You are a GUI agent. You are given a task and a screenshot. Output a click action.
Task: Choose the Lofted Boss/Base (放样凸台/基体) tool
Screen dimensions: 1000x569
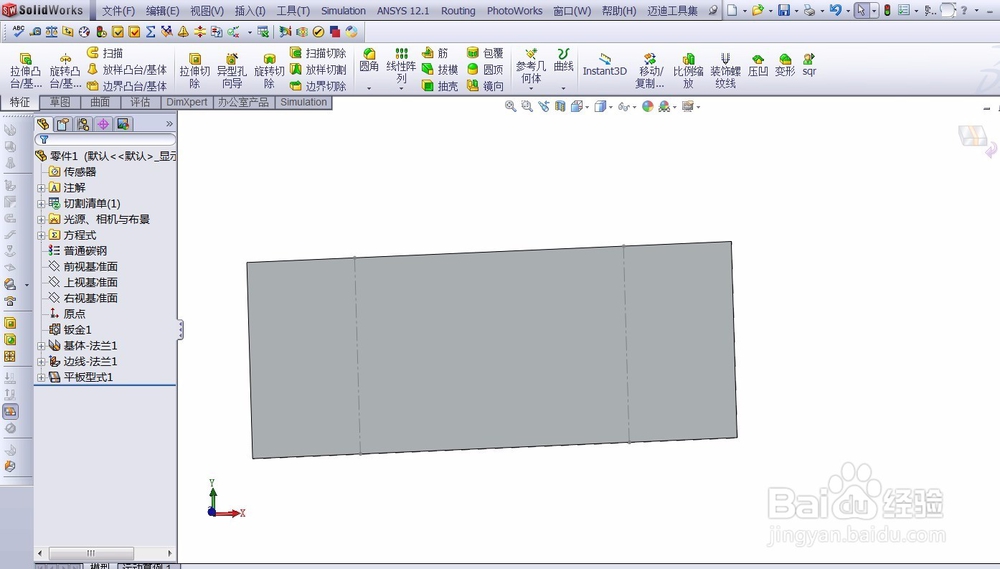(127, 70)
